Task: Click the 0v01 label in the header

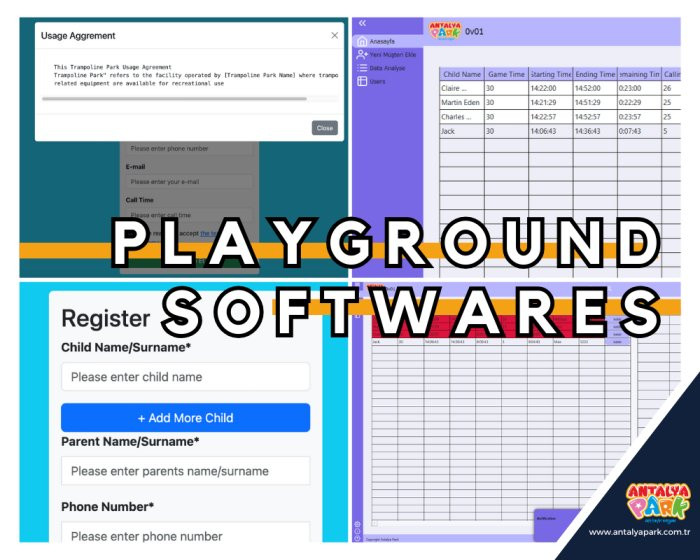Action: pyautogui.click(x=474, y=32)
